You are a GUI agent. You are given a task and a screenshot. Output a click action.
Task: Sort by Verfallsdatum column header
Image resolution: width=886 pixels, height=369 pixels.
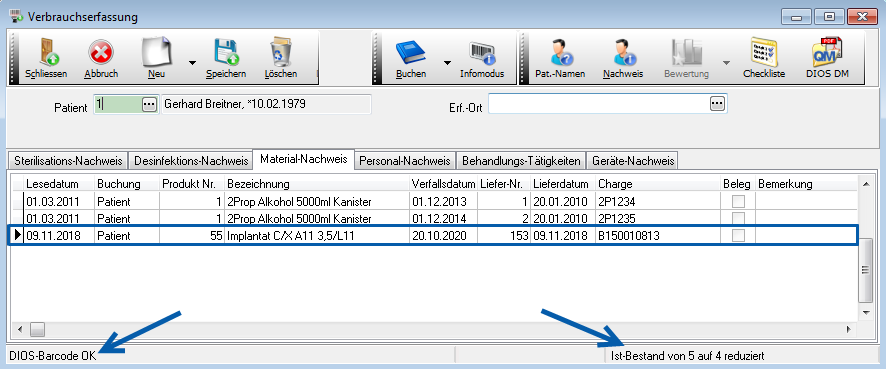pyautogui.click(x=444, y=184)
